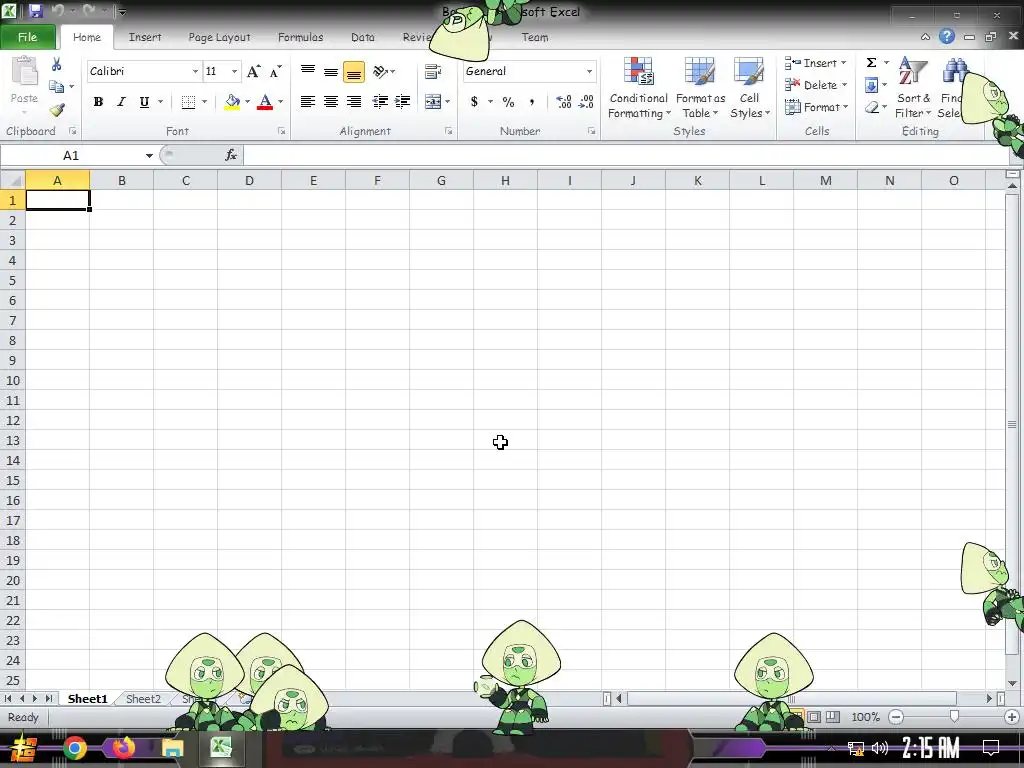The width and height of the screenshot is (1024, 768).
Task: Select row header 13
Action: click(13, 440)
